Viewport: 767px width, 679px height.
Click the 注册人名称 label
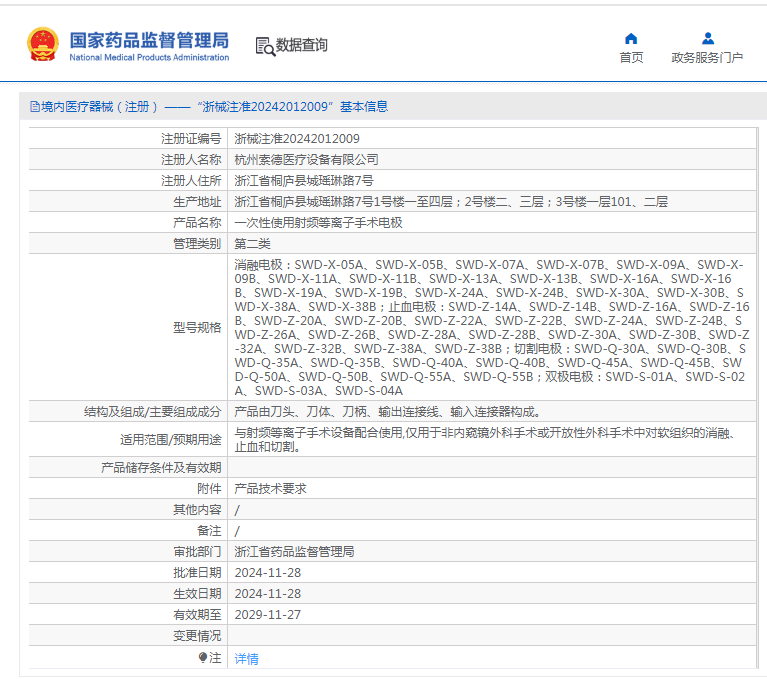(191, 160)
